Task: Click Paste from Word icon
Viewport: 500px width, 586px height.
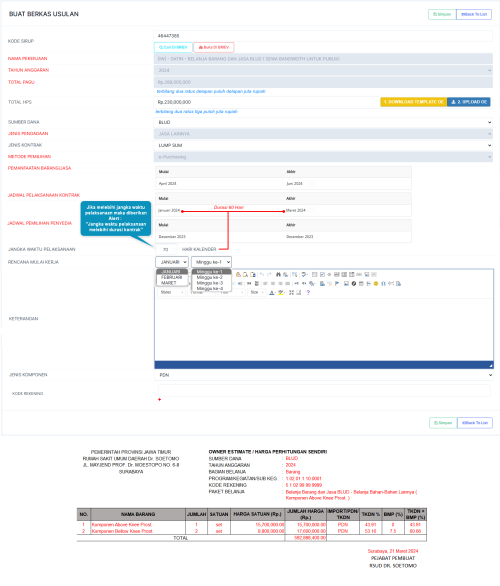Action: pyautogui.click(x=253, y=274)
